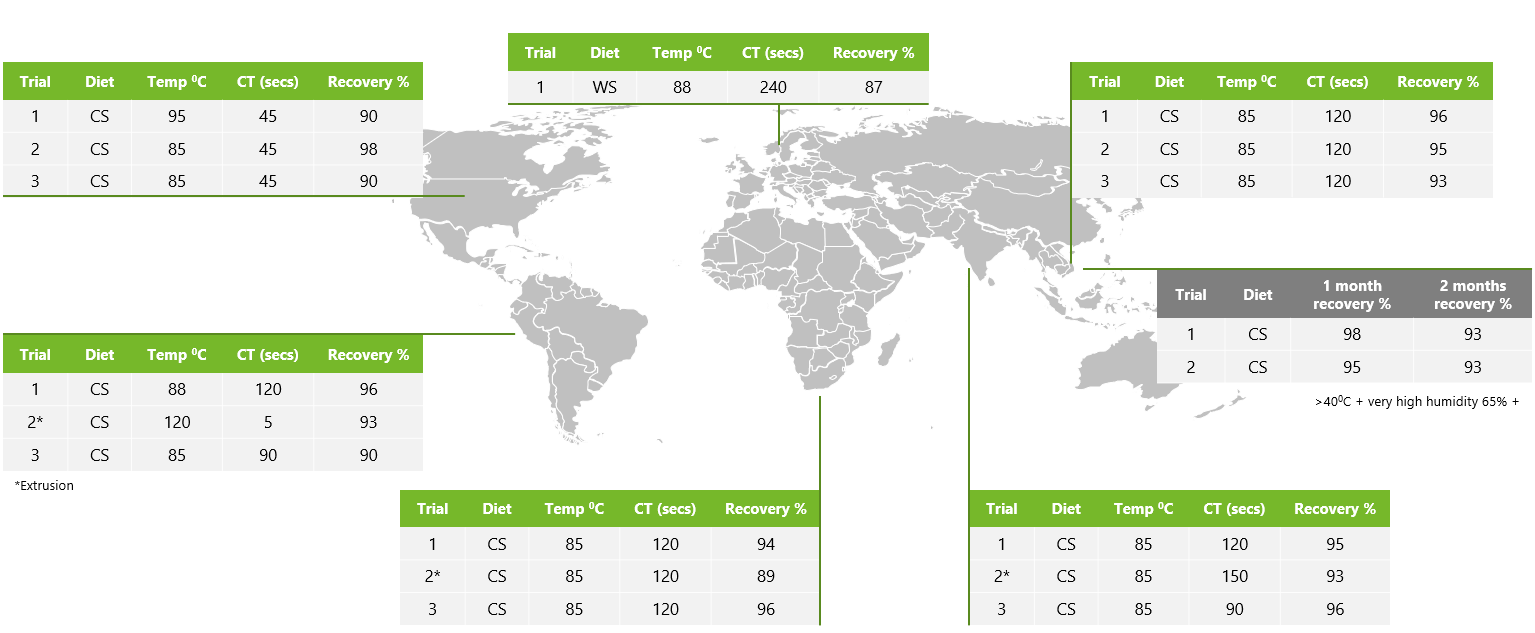
Task: Click the gray Trial column header
Action: coord(1190,295)
